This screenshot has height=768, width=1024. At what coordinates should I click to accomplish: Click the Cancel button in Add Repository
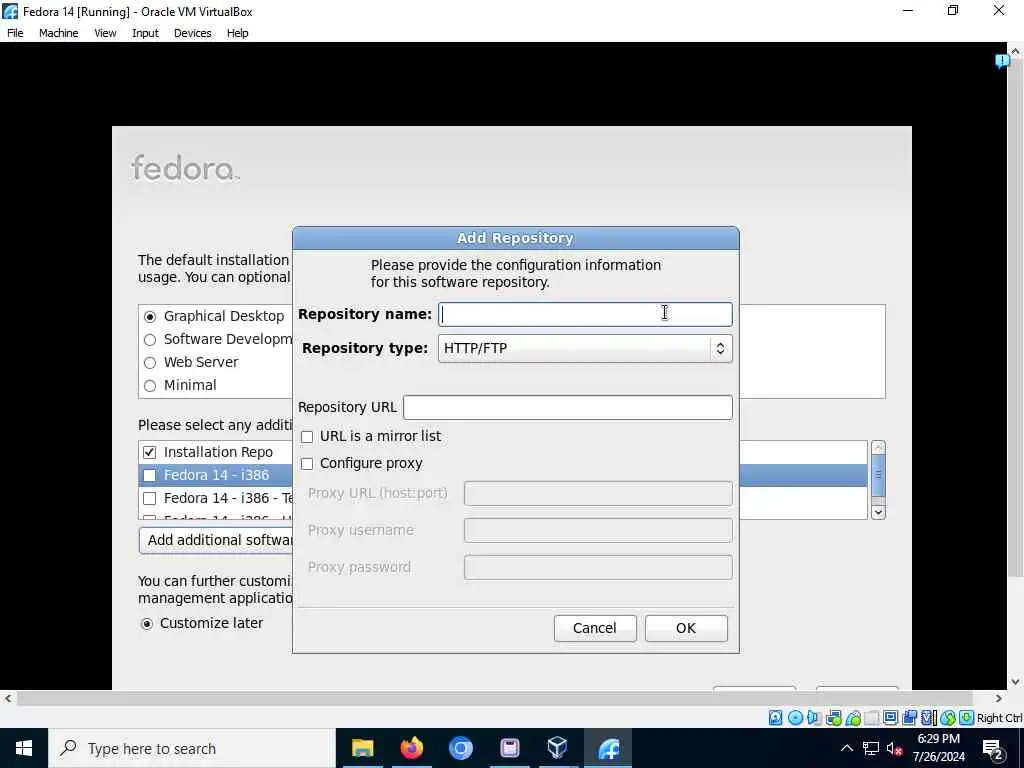pyautogui.click(x=595, y=628)
